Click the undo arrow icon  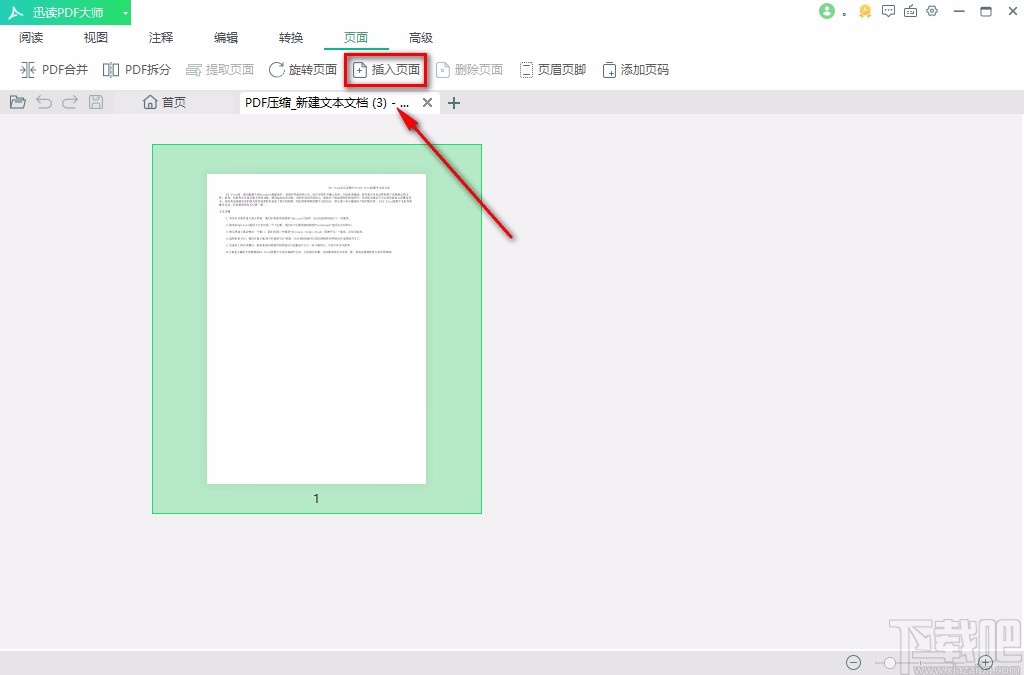43,101
